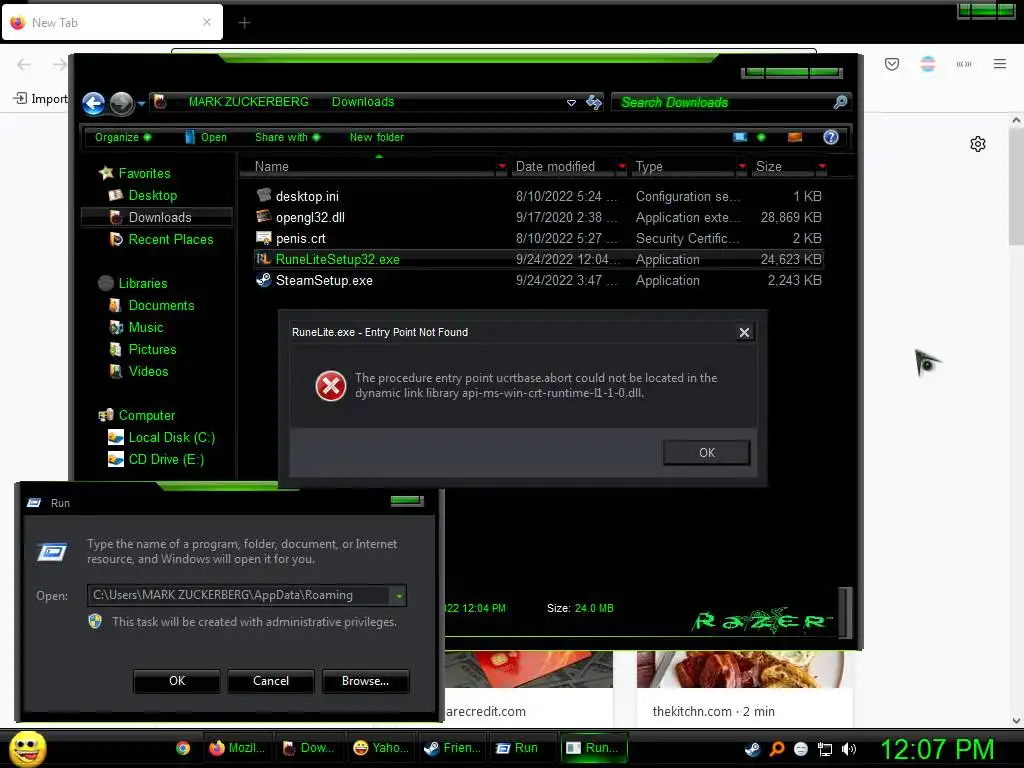Screen dimensions: 1024x768
Task: Open New Tab settings gear
Action: point(978,144)
